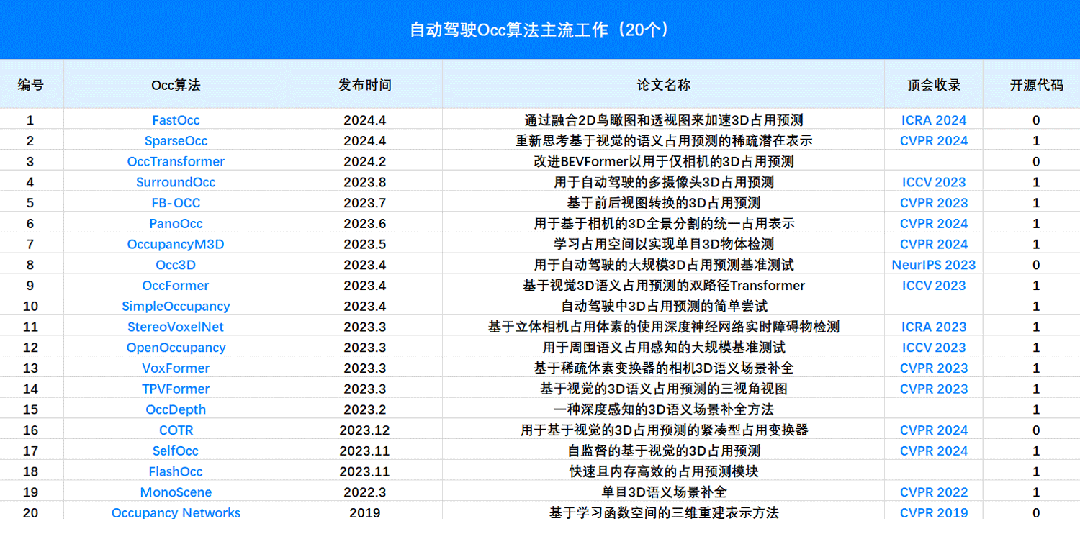The height and width of the screenshot is (534, 1080).
Task: Open the OccDepth link
Action: click(x=176, y=410)
